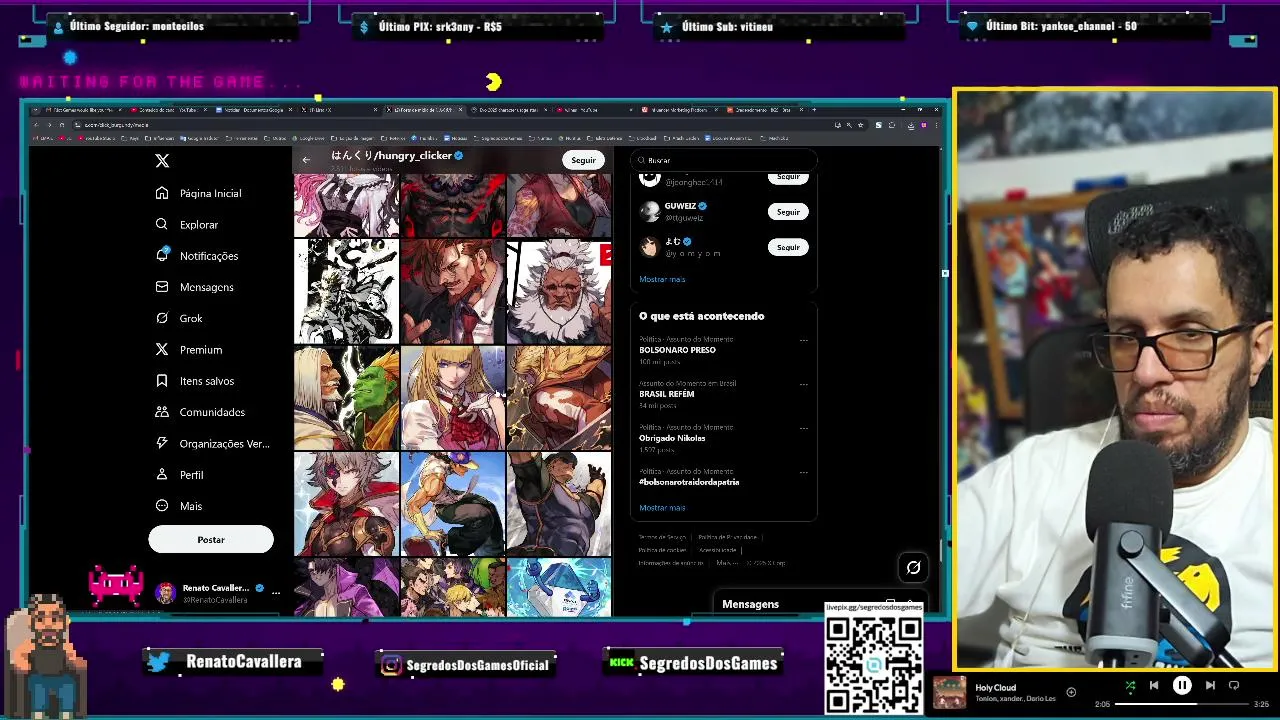Click the Explorar magnifier icon
The width and height of the screenshot is (1280, 720).
pos(162,224)
